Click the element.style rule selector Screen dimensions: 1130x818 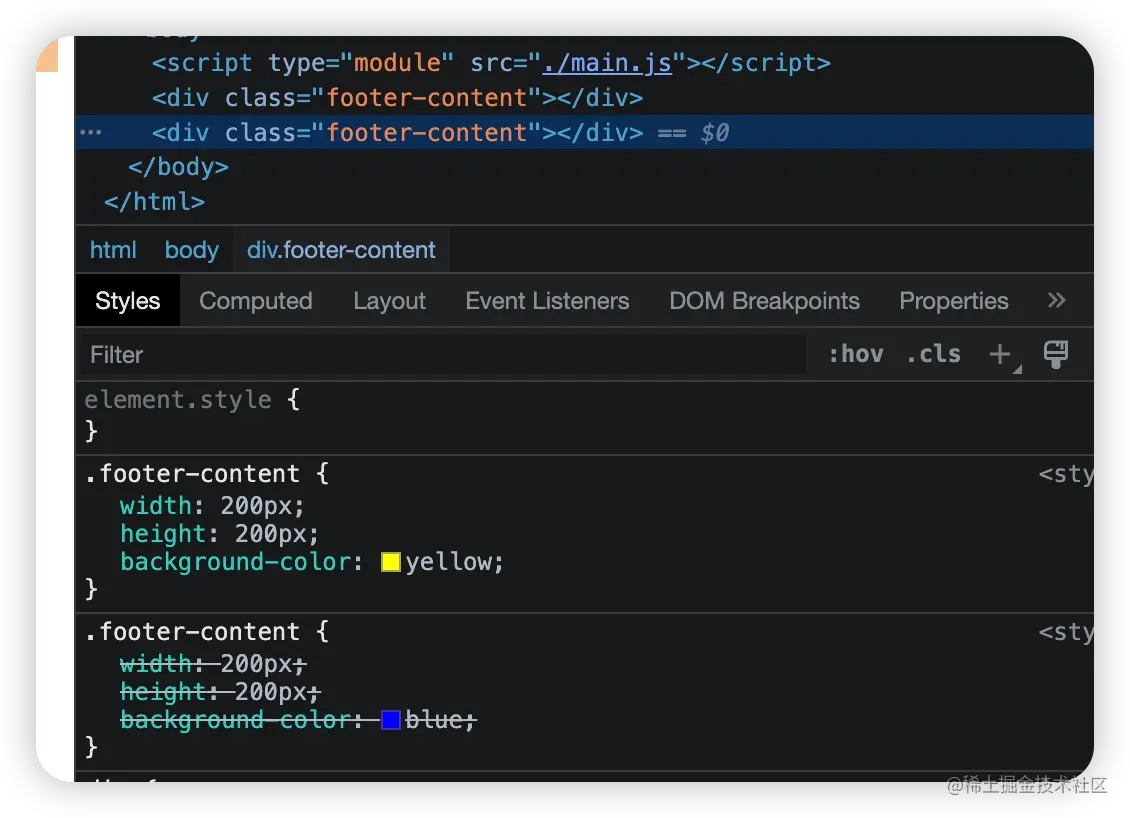coord(178,400)
